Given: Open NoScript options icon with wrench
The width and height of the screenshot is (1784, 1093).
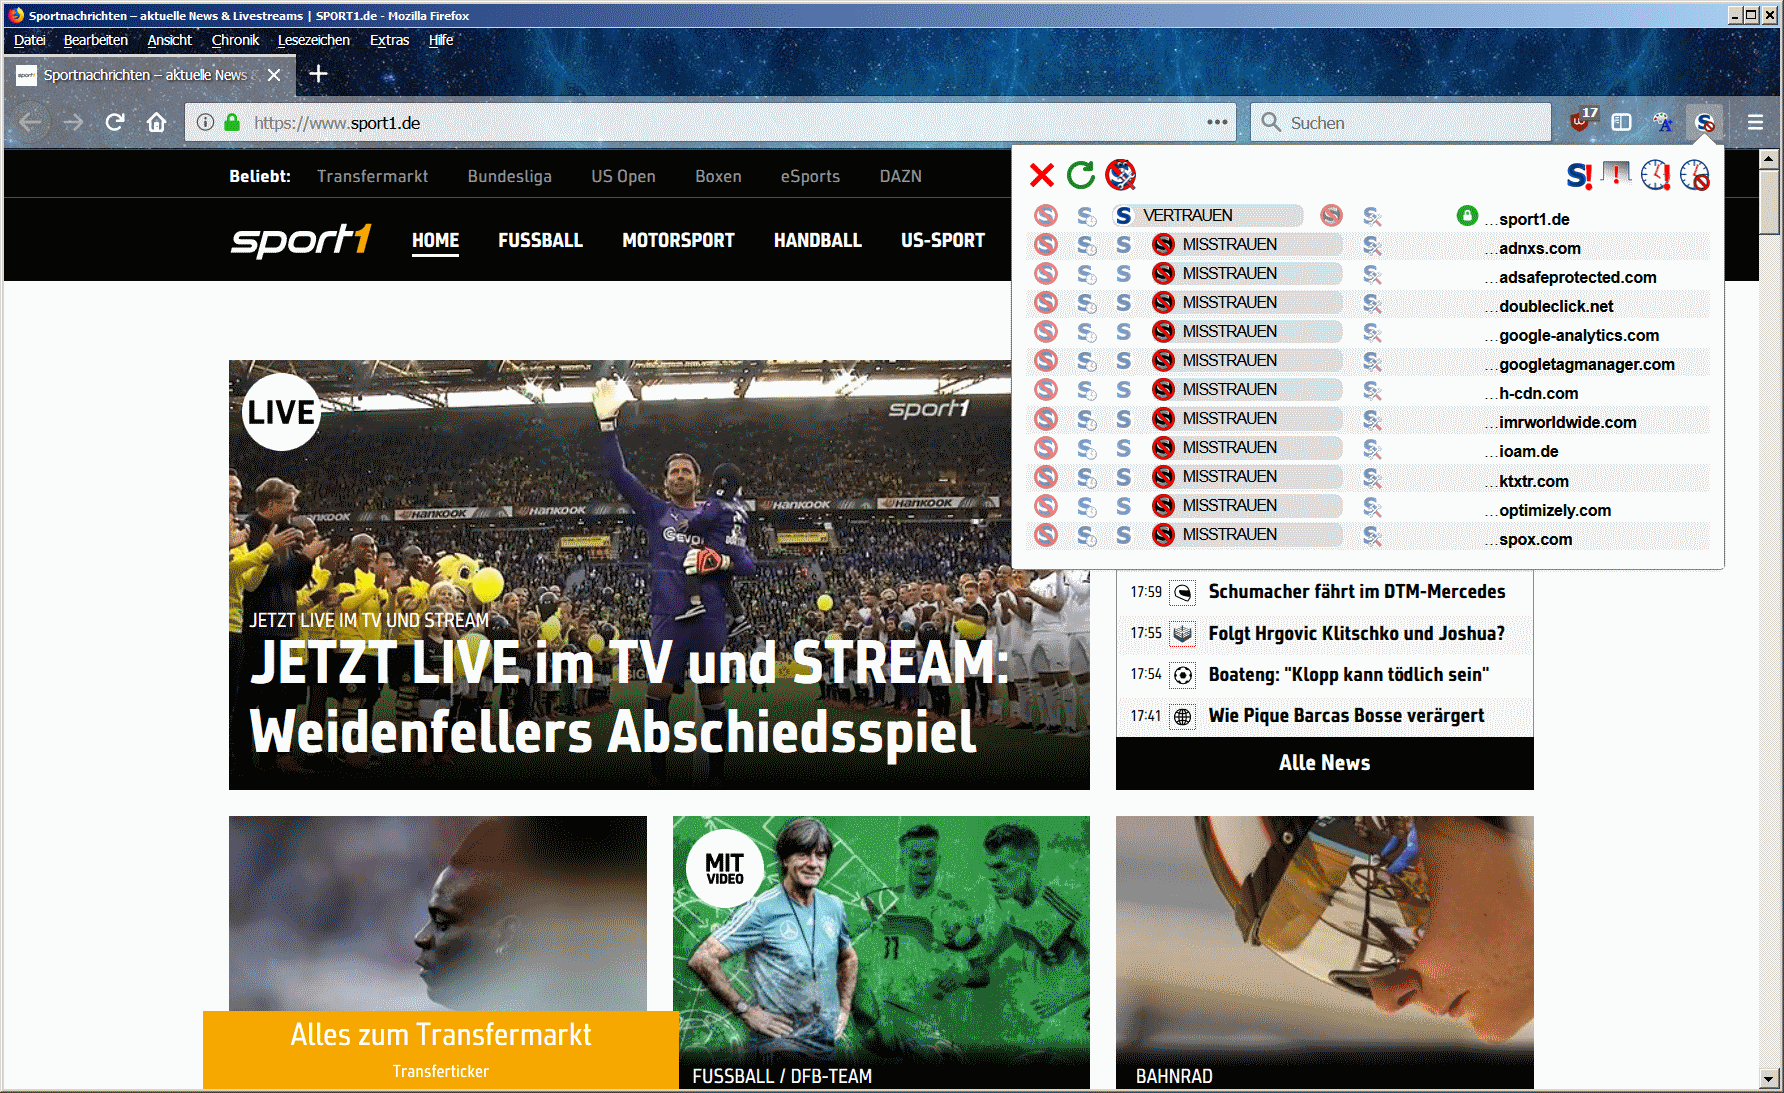Looking at the screenshot, I should point(1121,175).
